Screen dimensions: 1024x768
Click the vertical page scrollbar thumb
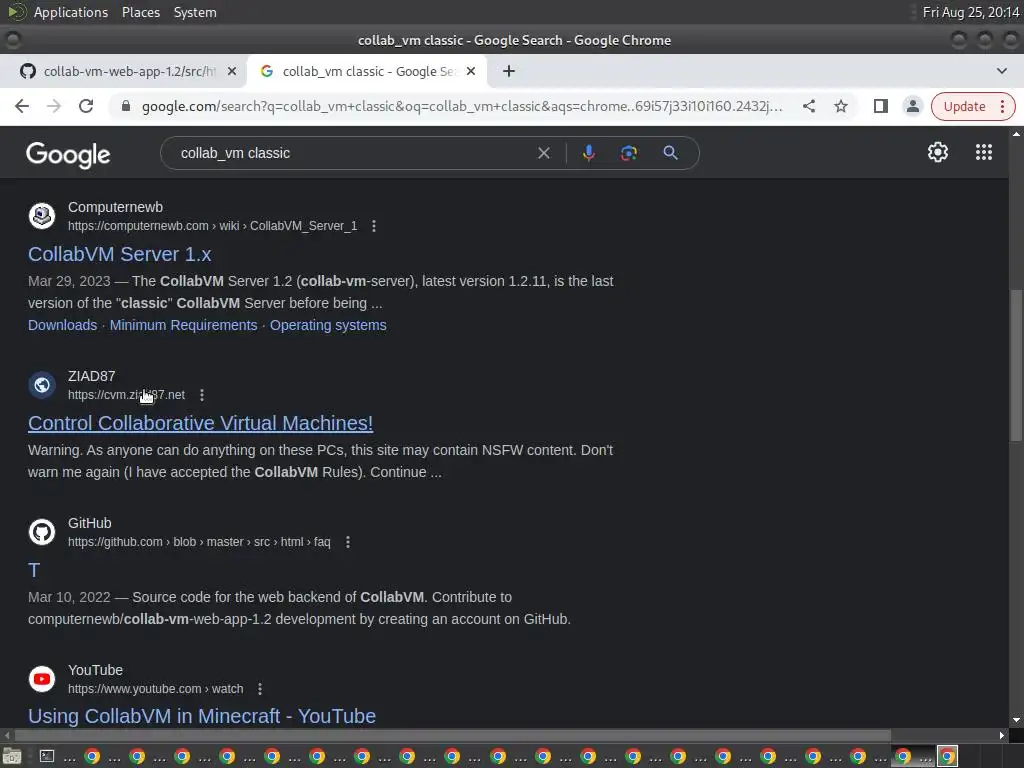[x=1016, y=366]
